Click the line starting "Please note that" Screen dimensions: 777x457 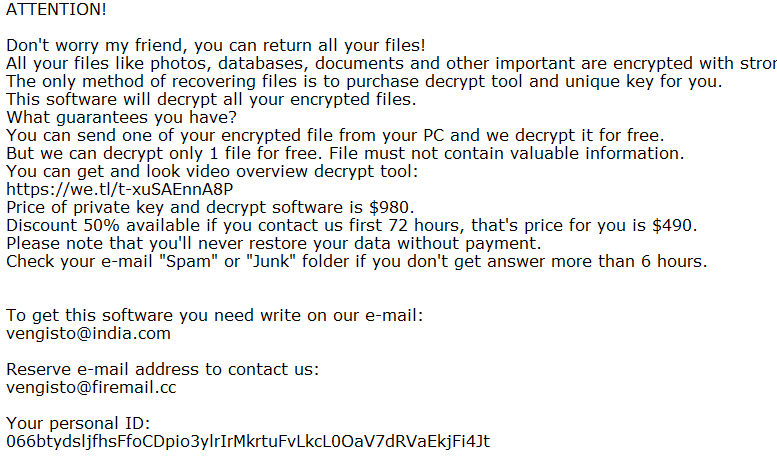273,243
